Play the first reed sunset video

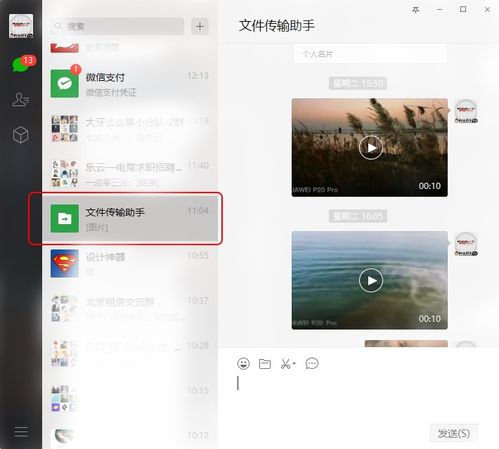pos(371,148)
